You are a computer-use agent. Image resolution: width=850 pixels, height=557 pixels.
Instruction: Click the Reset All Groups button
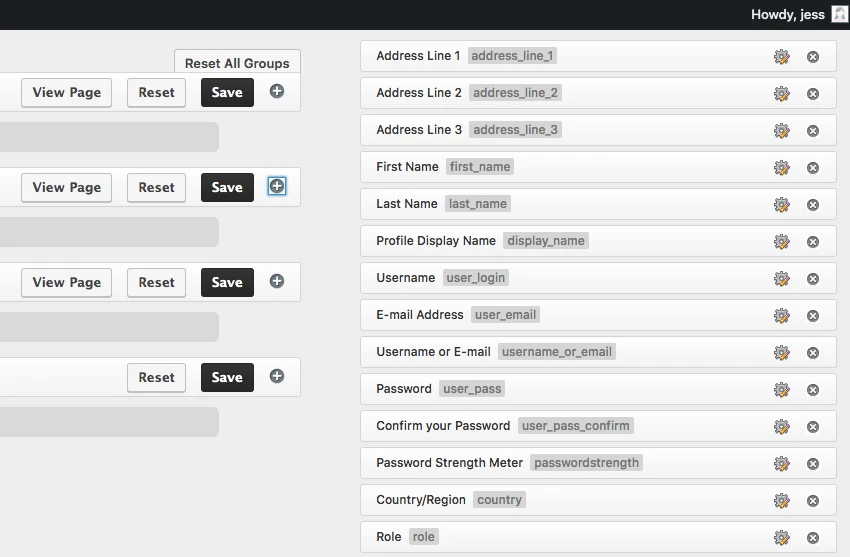[237, 63]
